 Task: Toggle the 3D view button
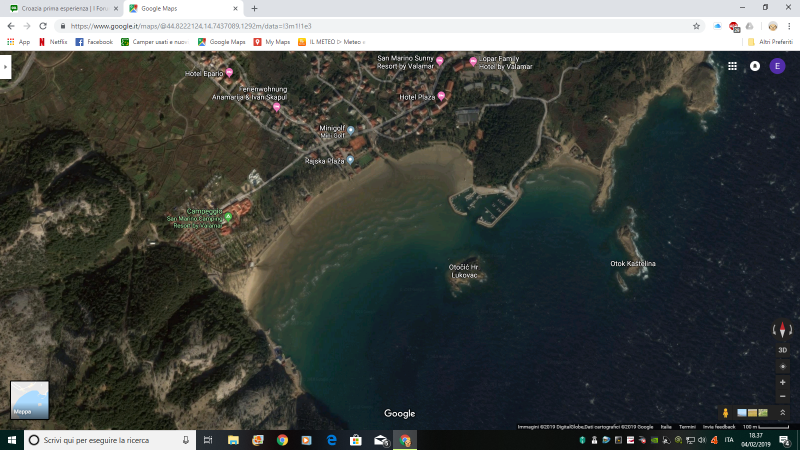click(783, 349)
